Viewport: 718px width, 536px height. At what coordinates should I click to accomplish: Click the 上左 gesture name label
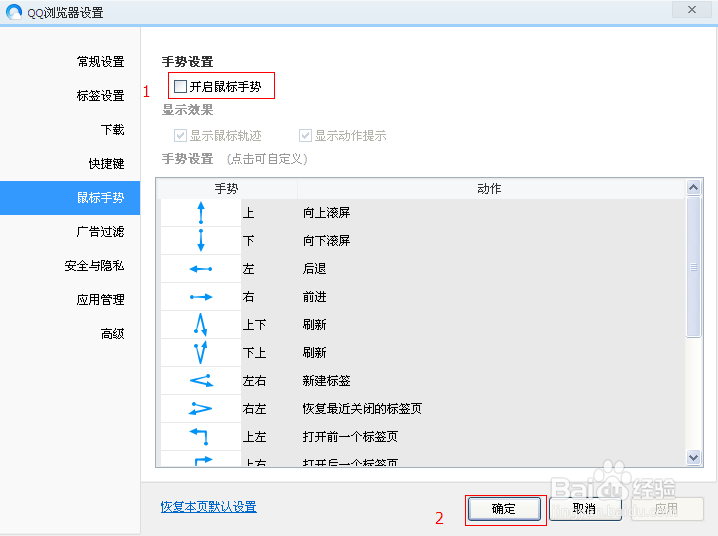(x=254, y=437)
